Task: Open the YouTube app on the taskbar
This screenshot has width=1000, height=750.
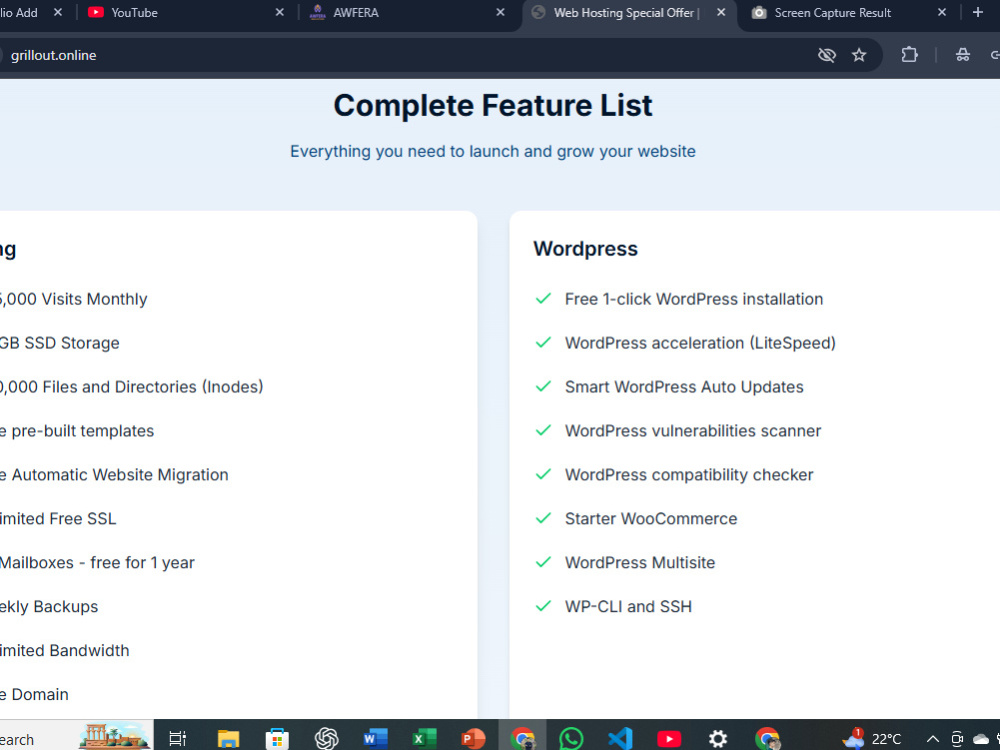Action: [669, 739]
